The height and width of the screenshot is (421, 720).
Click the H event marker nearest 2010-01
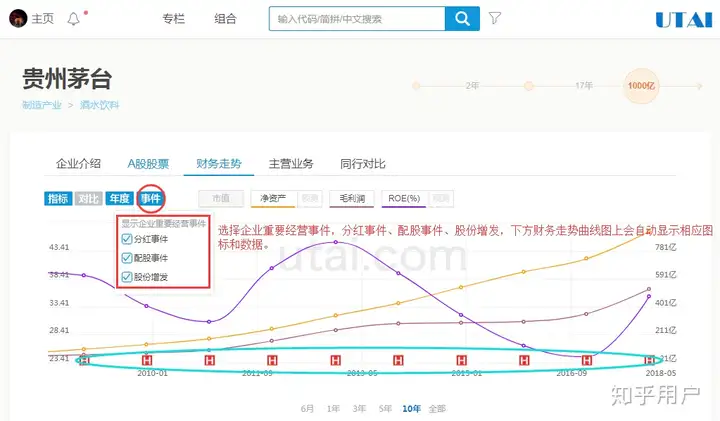click(146, 360)
